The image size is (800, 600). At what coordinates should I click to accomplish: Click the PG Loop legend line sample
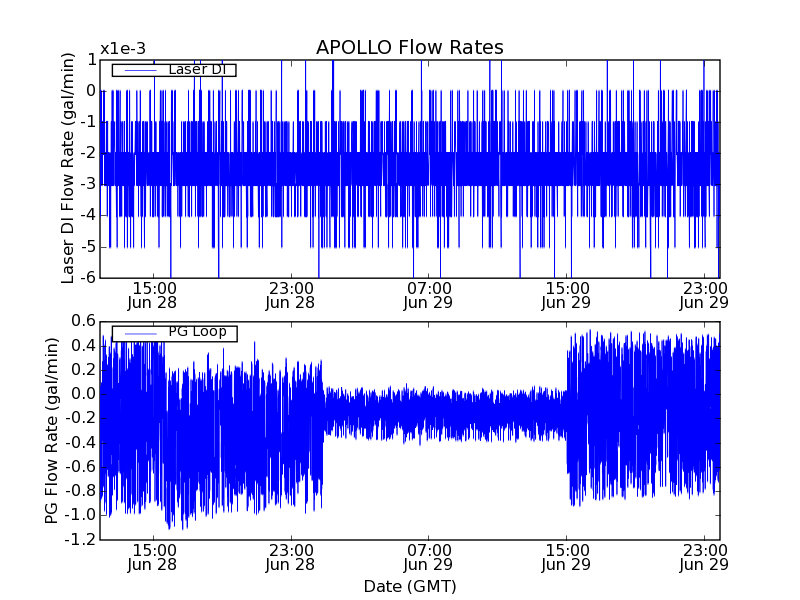[x=140, y=334]
